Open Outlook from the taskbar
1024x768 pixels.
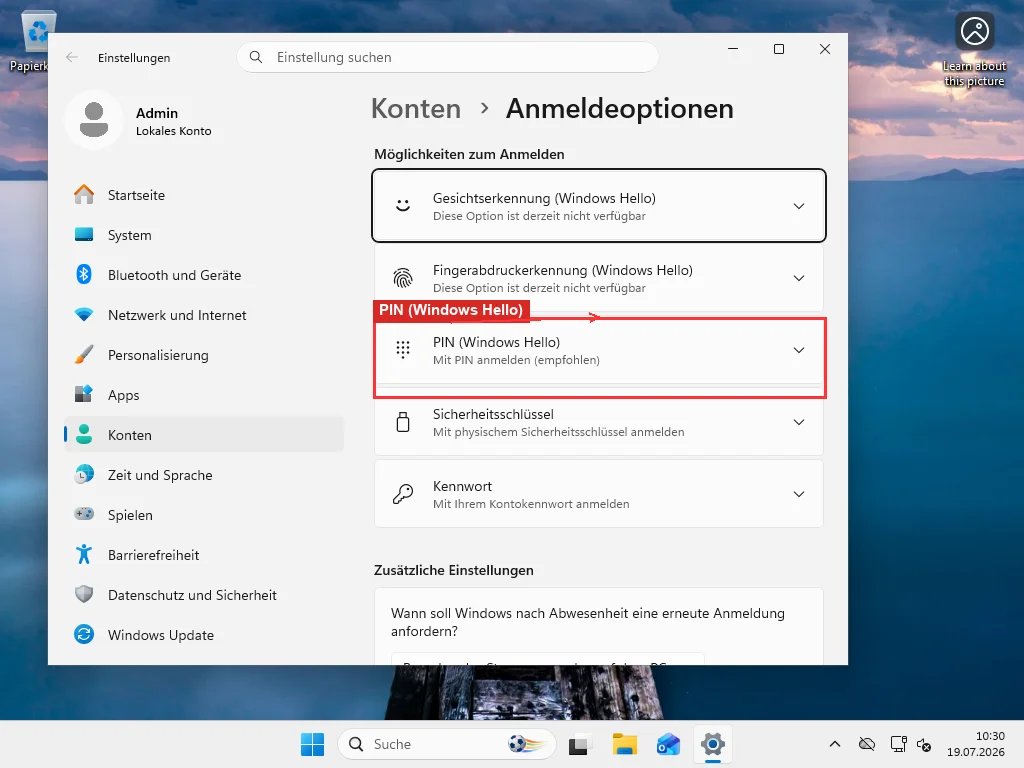(669, 744)
